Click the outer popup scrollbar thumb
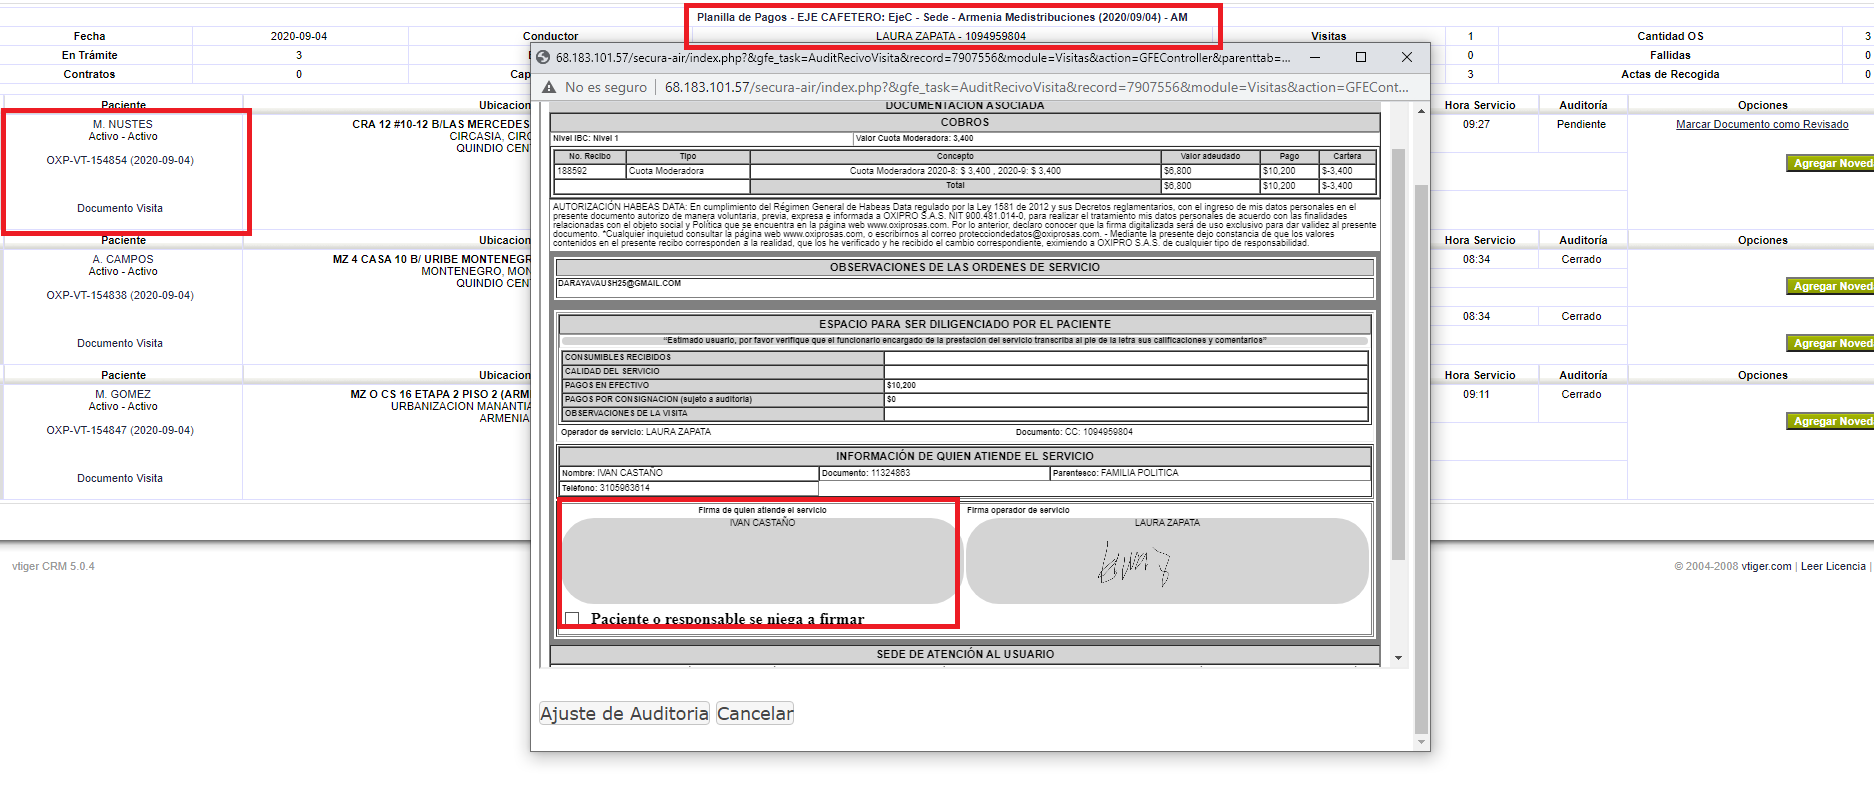Viewport: 1874px width, 786px height. [1421, 458]
